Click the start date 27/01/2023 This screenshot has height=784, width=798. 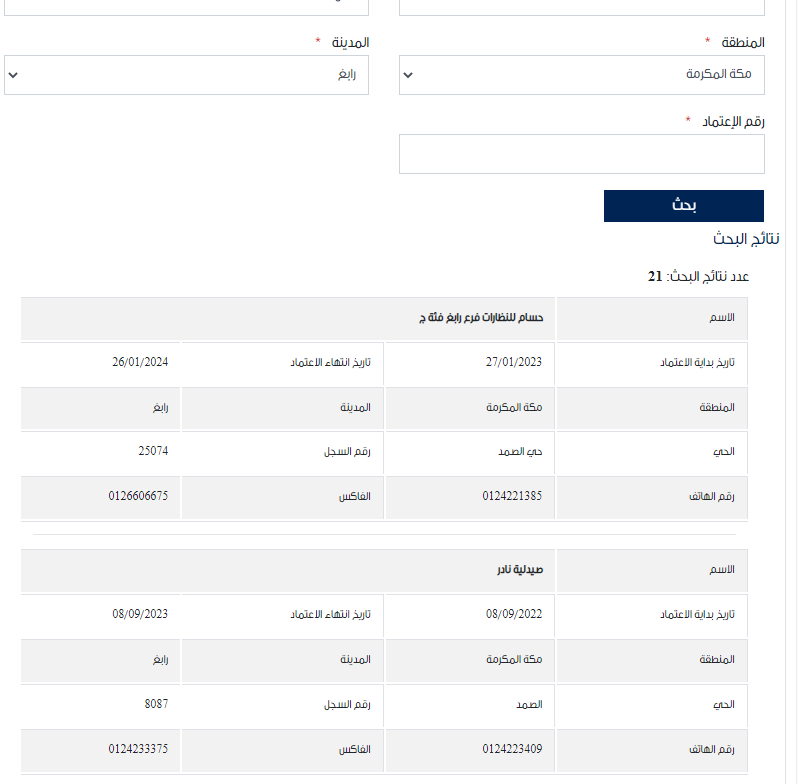tap(514, 362)
